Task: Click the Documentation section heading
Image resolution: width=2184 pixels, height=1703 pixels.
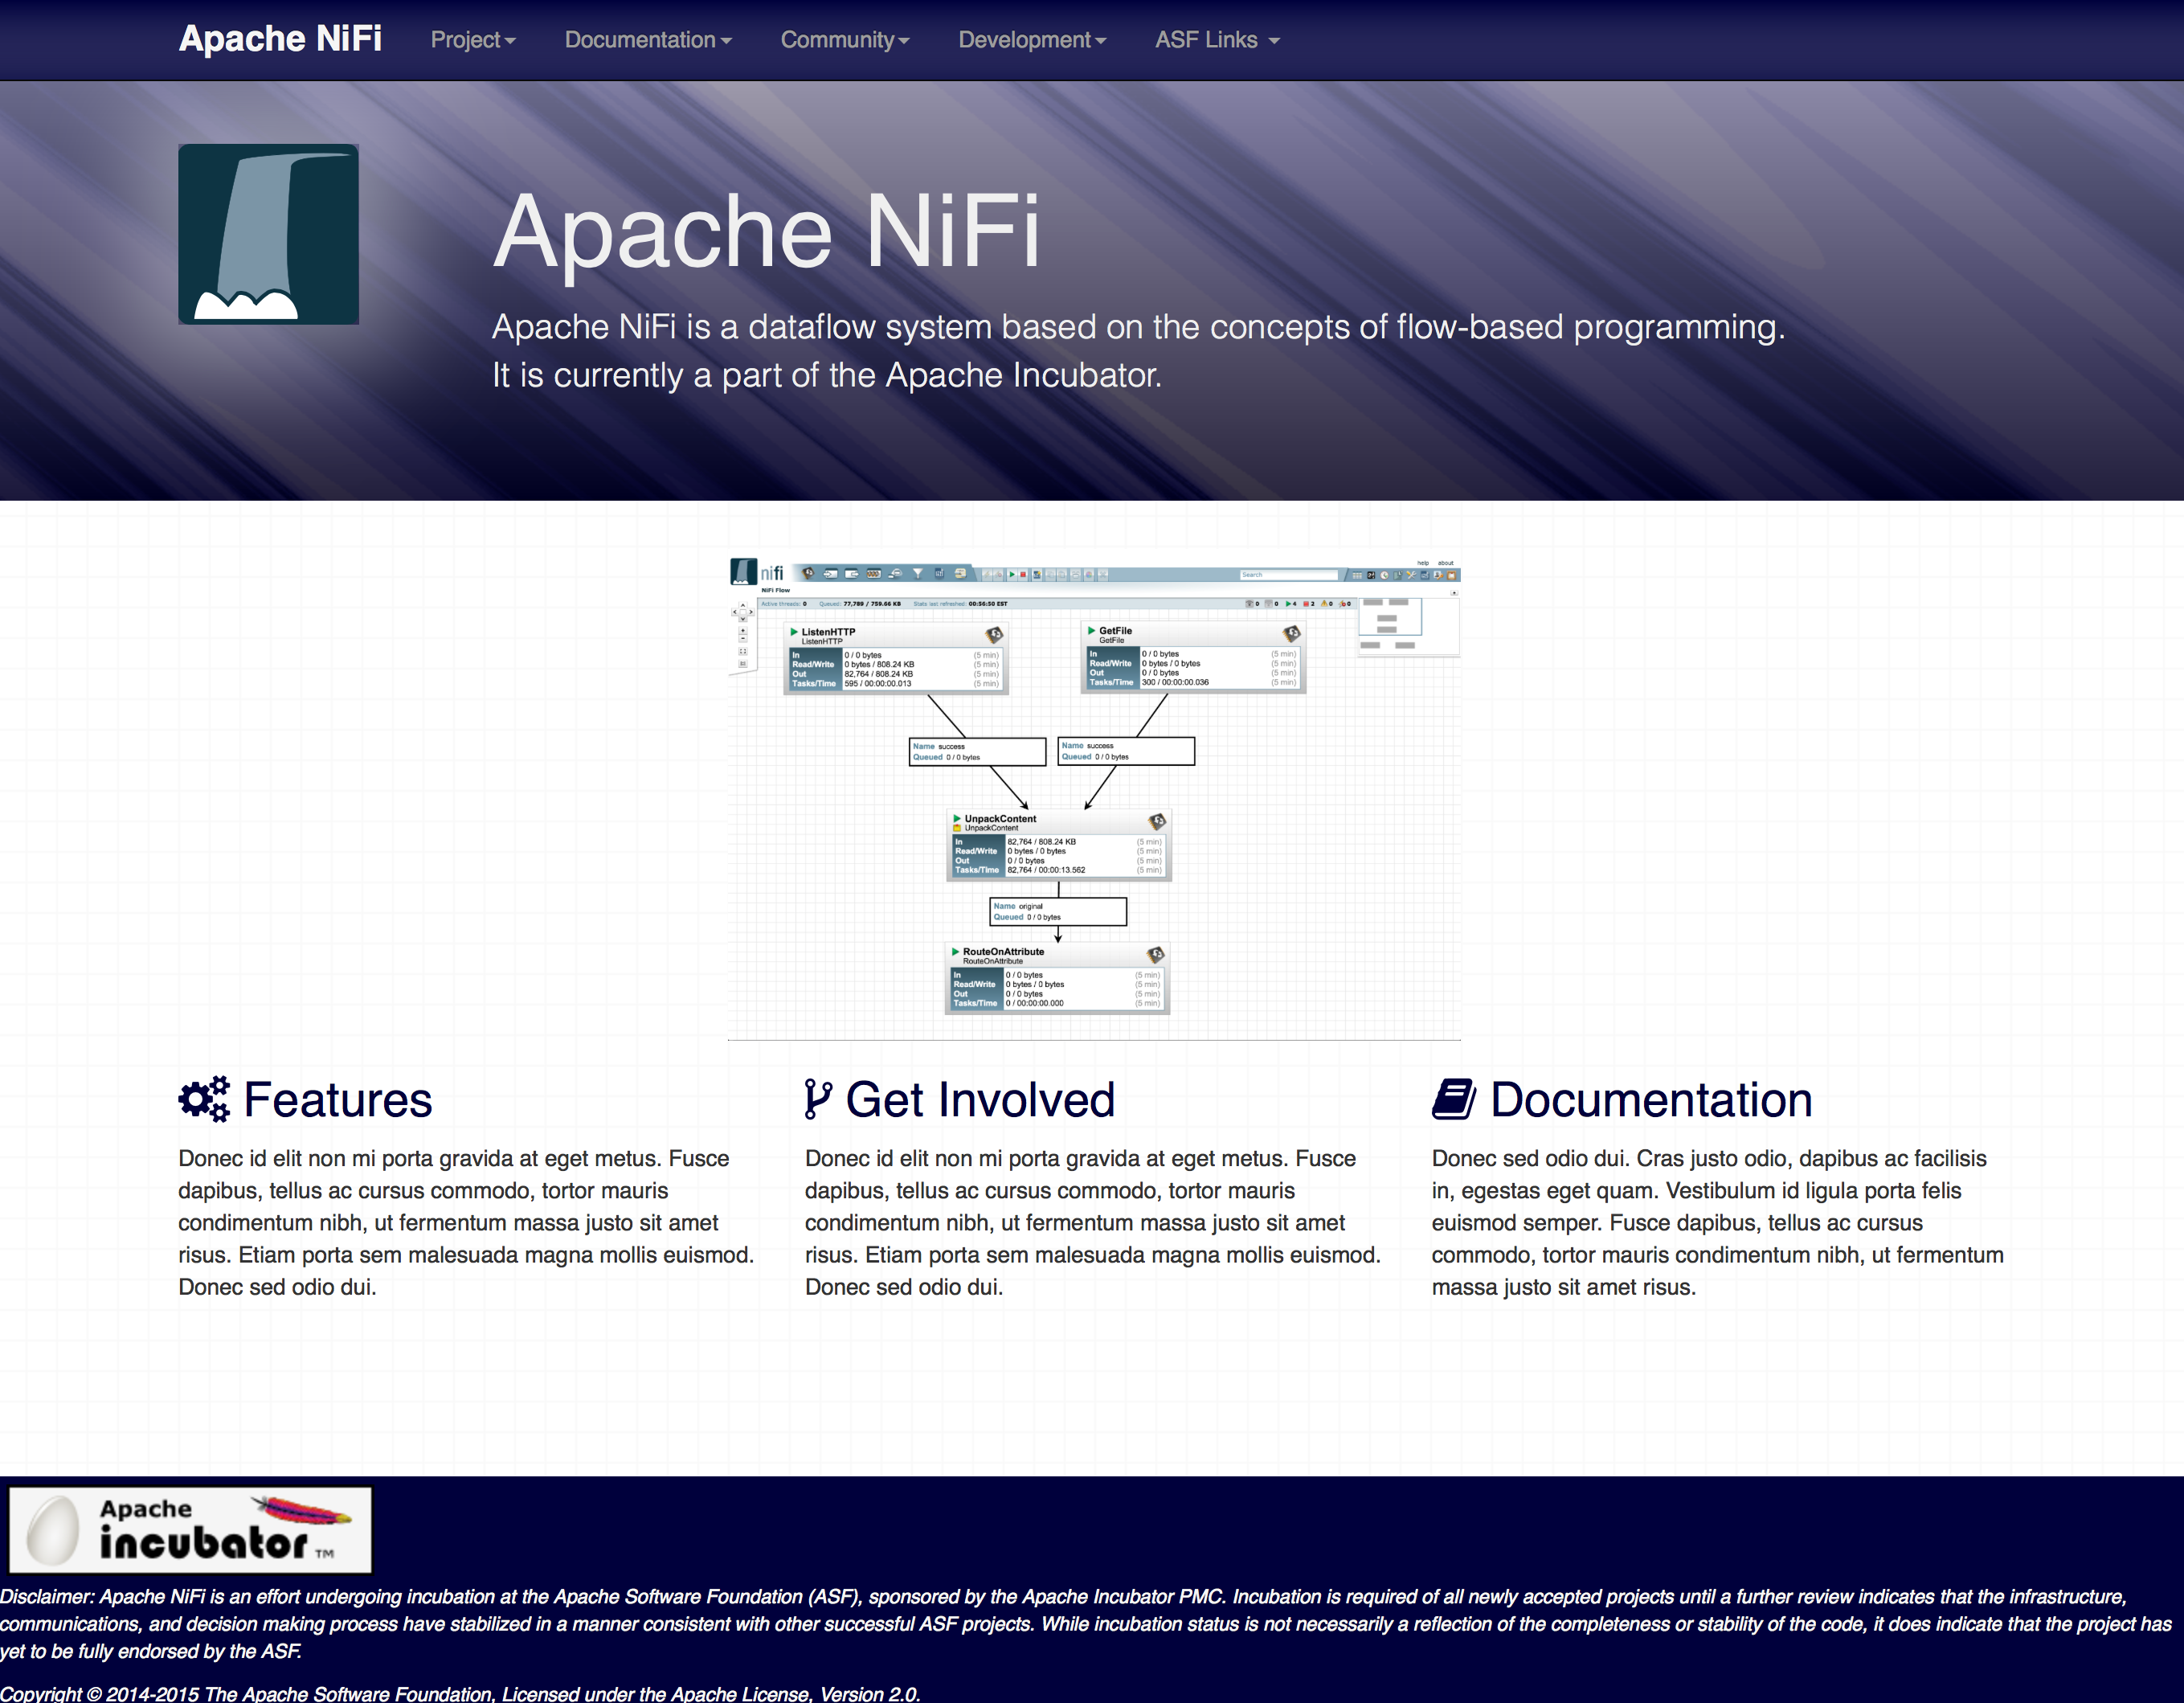Action: click(x=1650, y=1099)
